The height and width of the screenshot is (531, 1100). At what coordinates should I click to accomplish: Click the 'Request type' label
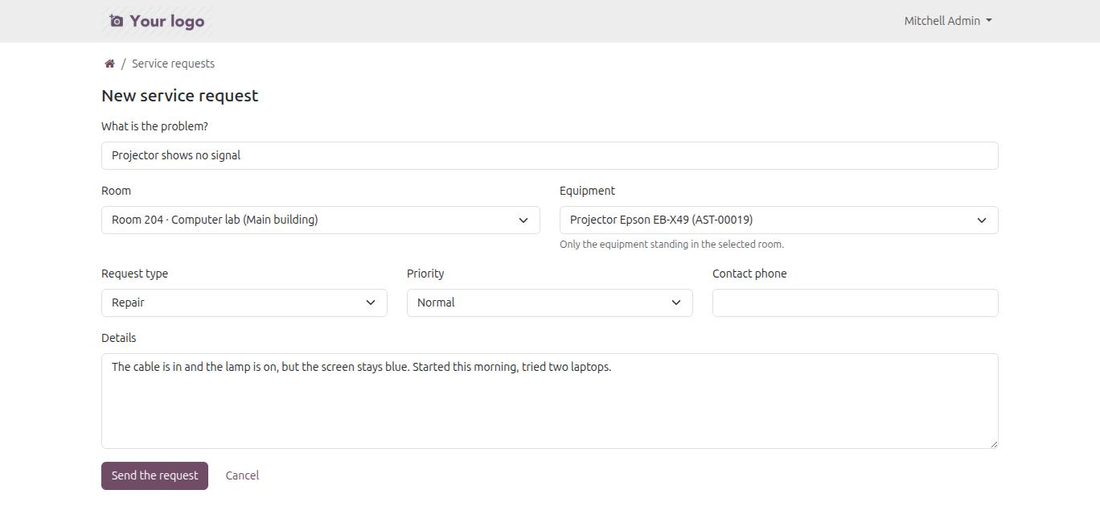(135, 274)
